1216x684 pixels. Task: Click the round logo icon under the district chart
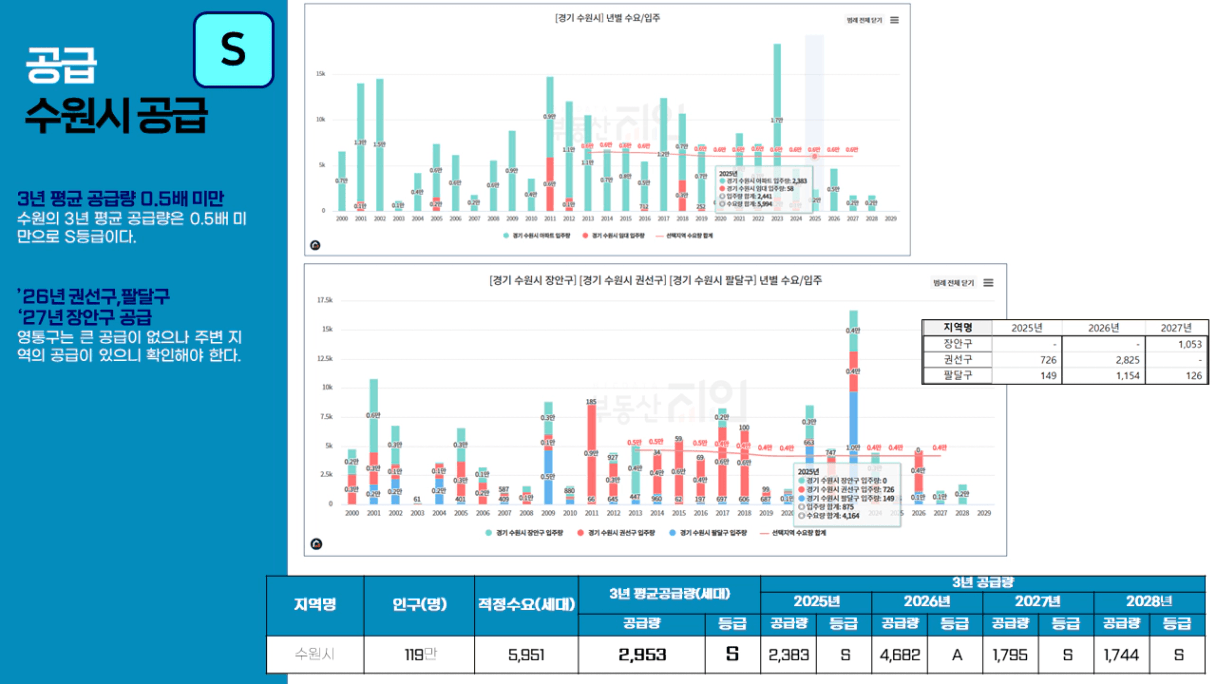pyautogui.click(x=316, y=544)
